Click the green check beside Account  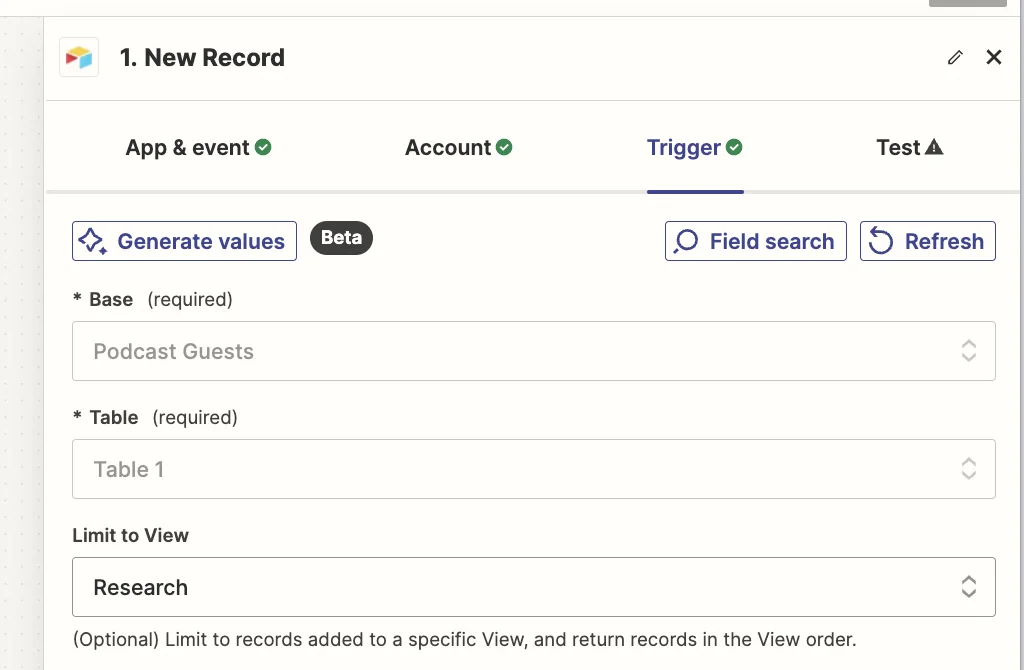point(504,147)
